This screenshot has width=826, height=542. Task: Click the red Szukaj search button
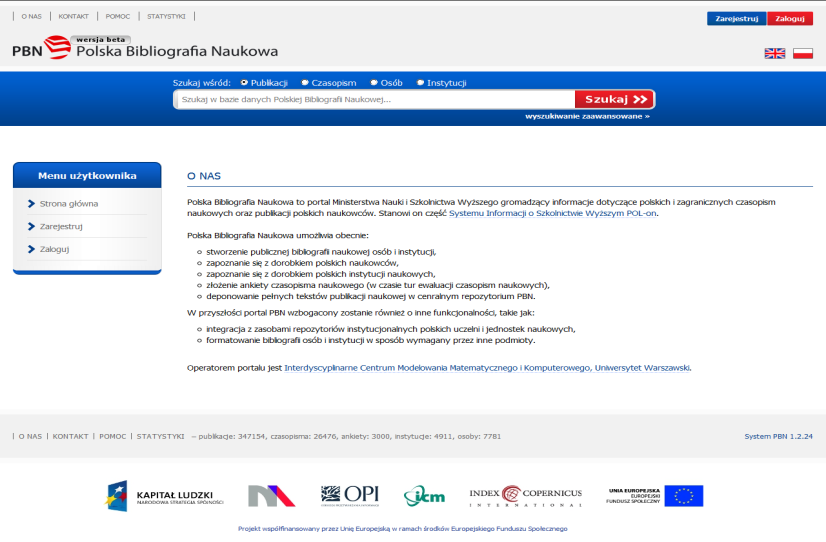615,99
